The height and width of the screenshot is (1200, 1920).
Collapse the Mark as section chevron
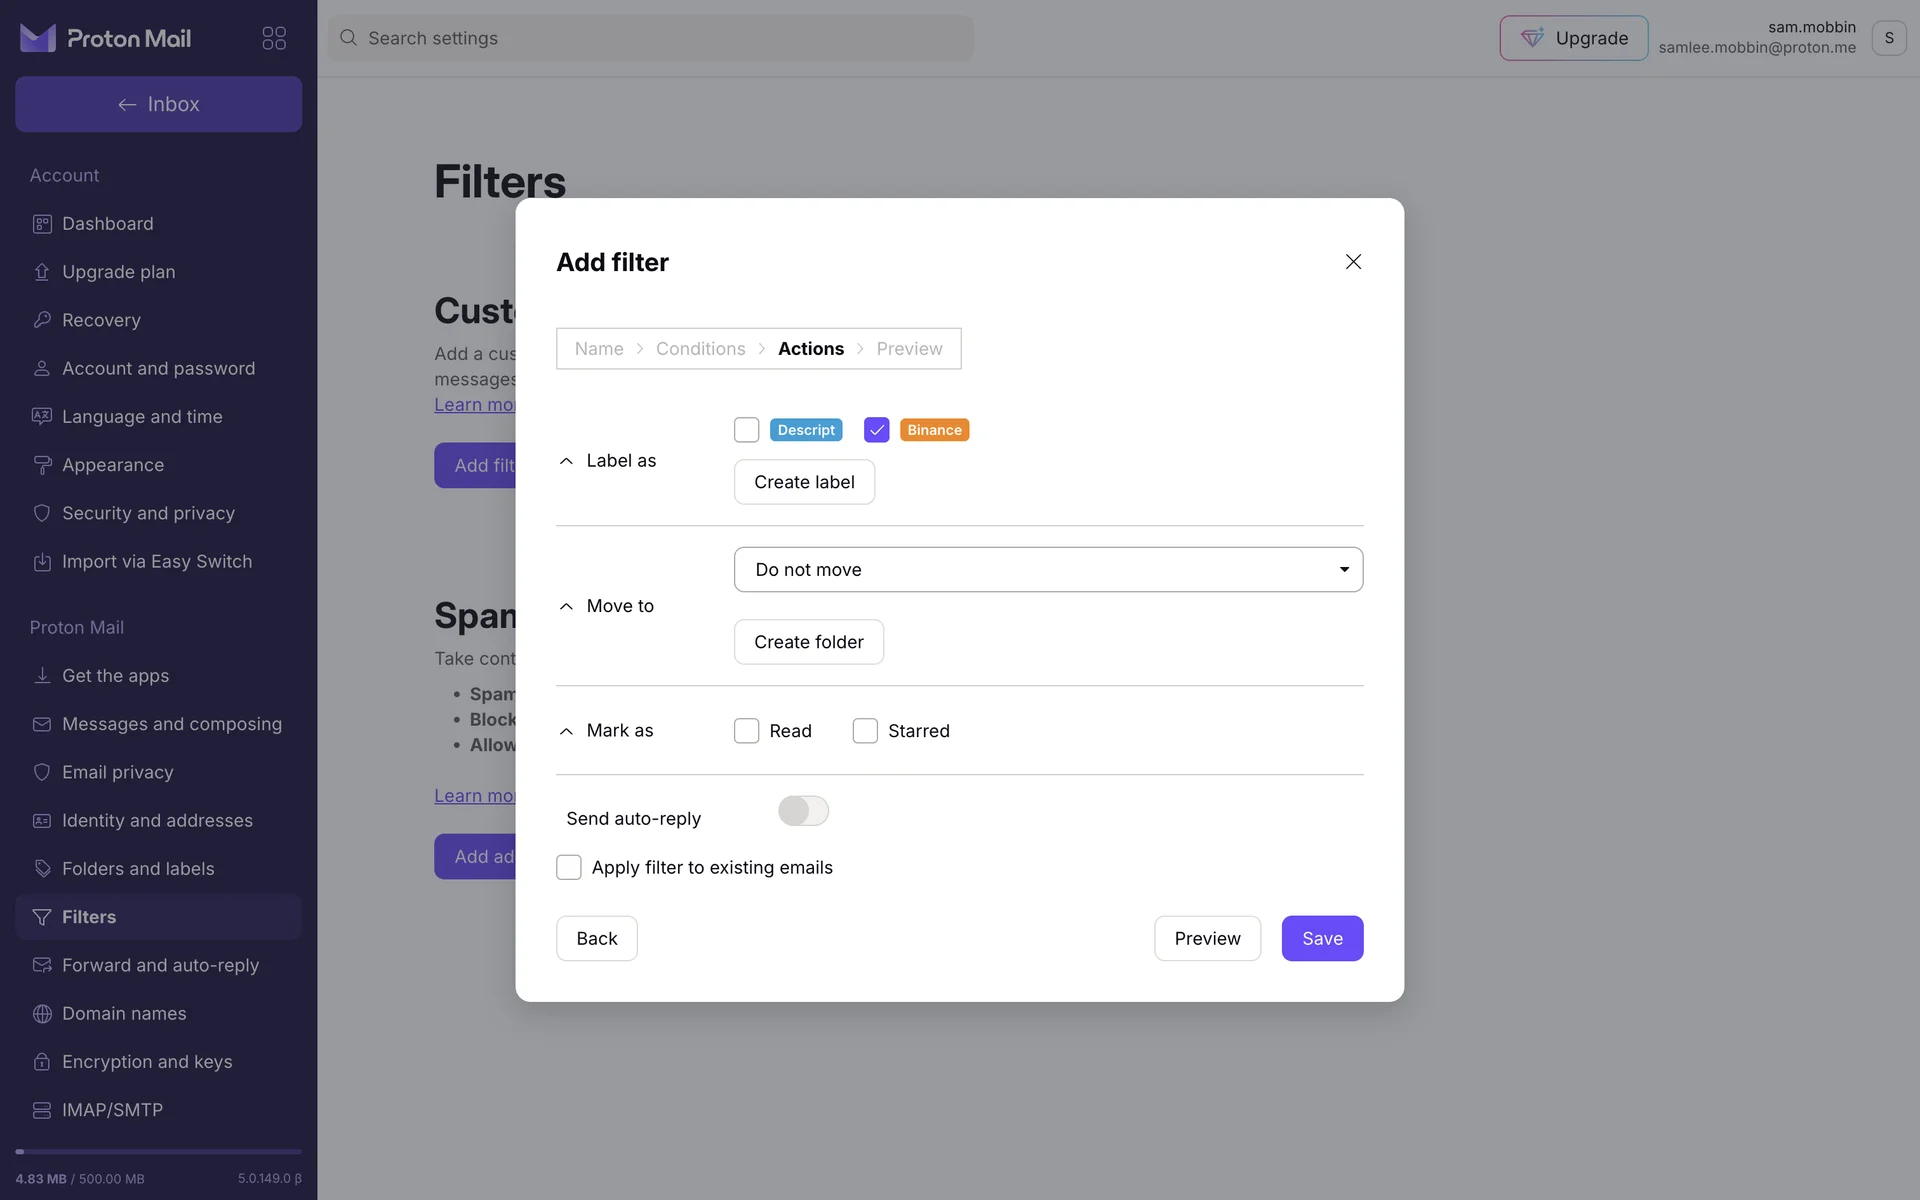[566, 731]
